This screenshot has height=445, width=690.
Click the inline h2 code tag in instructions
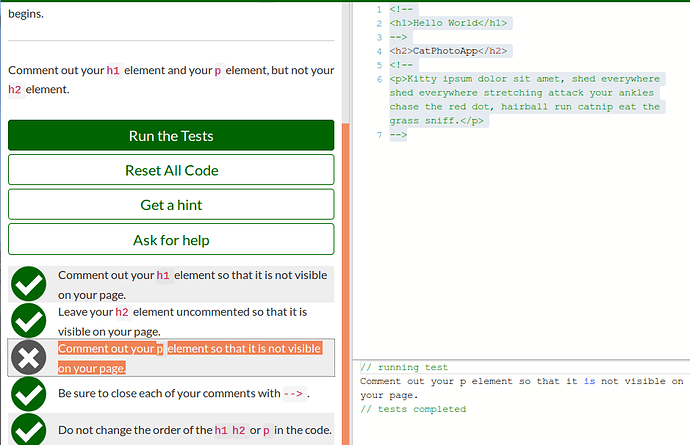15,89
